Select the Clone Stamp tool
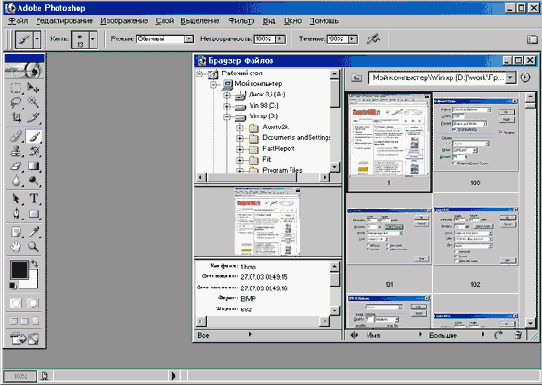Viewport: 542px width, 385px height. click(16, 151)
